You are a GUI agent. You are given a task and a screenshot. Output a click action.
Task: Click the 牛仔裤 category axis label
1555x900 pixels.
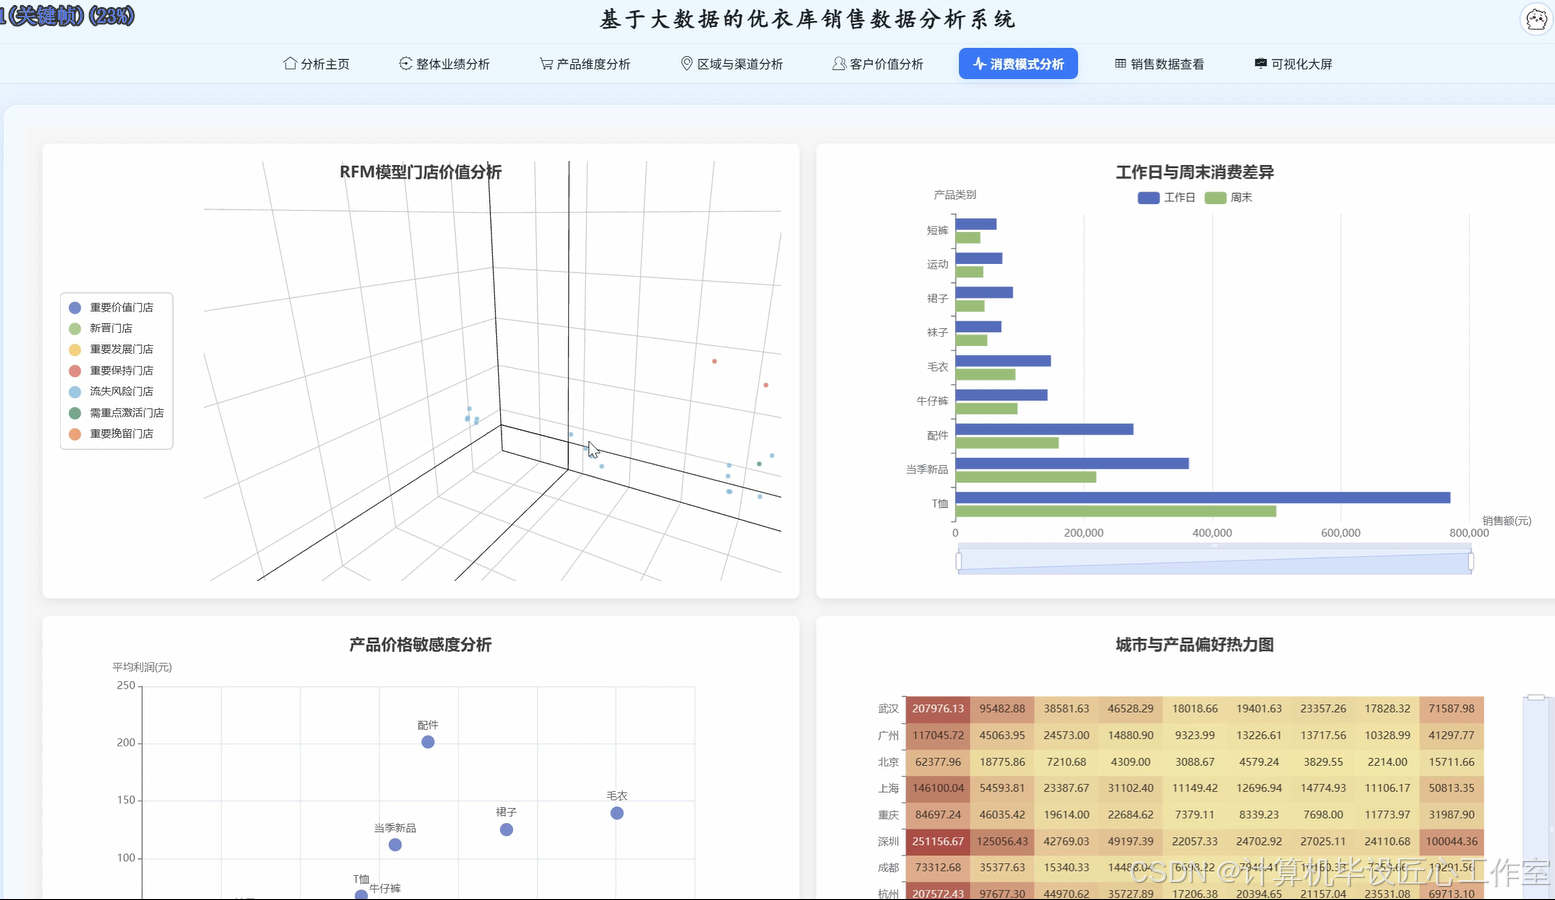(932, 401)
